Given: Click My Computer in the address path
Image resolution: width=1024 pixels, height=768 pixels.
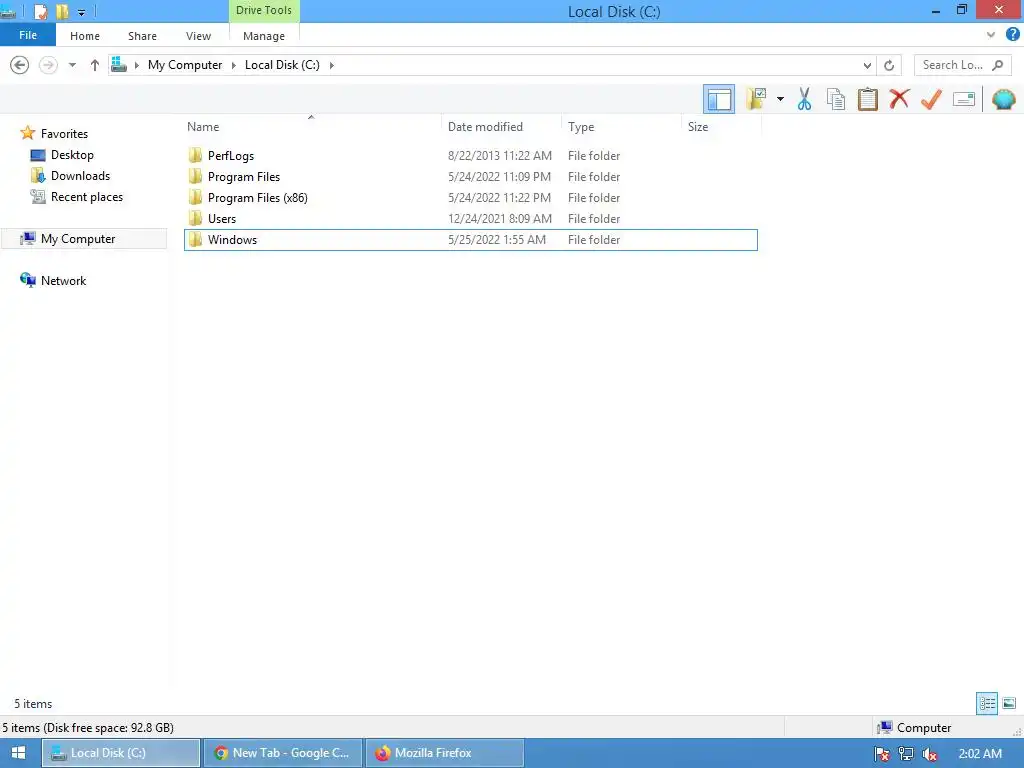Looking at the screenshot, I should point(185,65).
